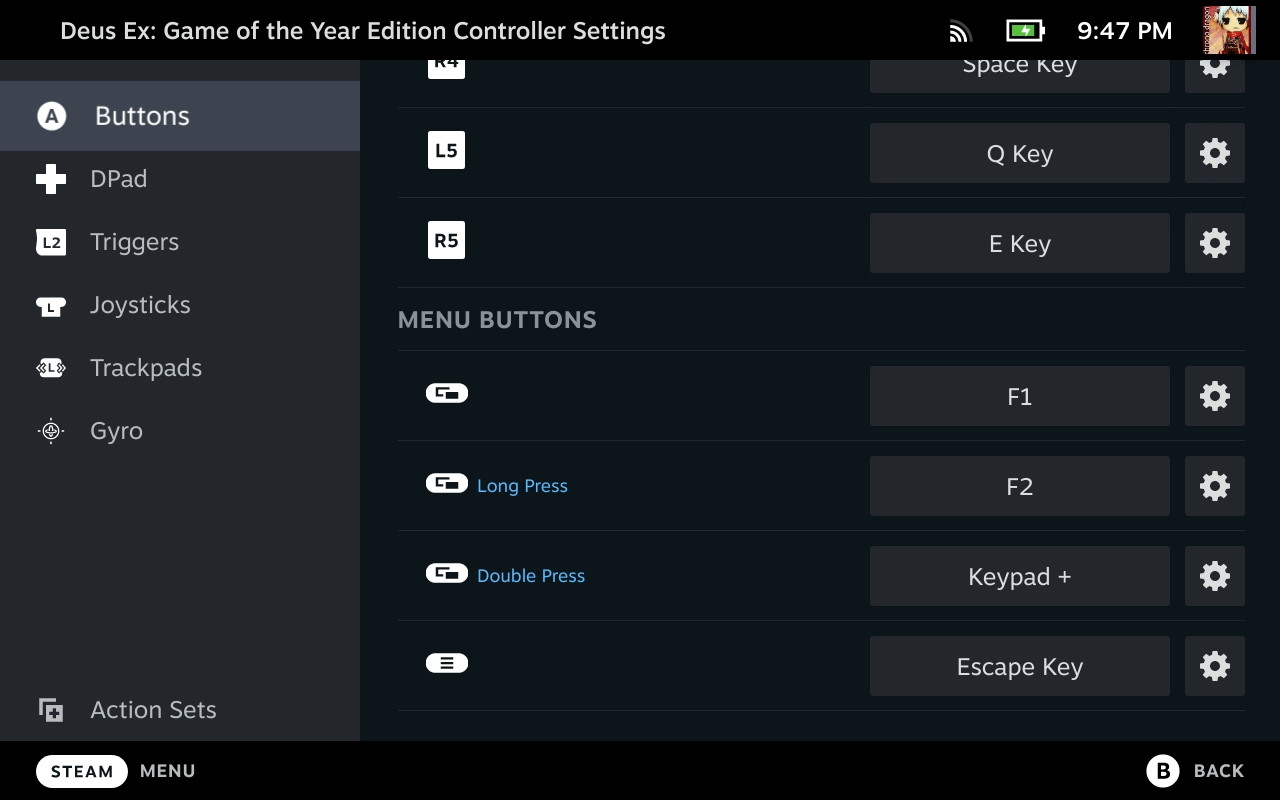Viewport: 1280px width, 800px height.
Task: Open gear settings for Escape Key binding
Action: [x=1214, y=666]
